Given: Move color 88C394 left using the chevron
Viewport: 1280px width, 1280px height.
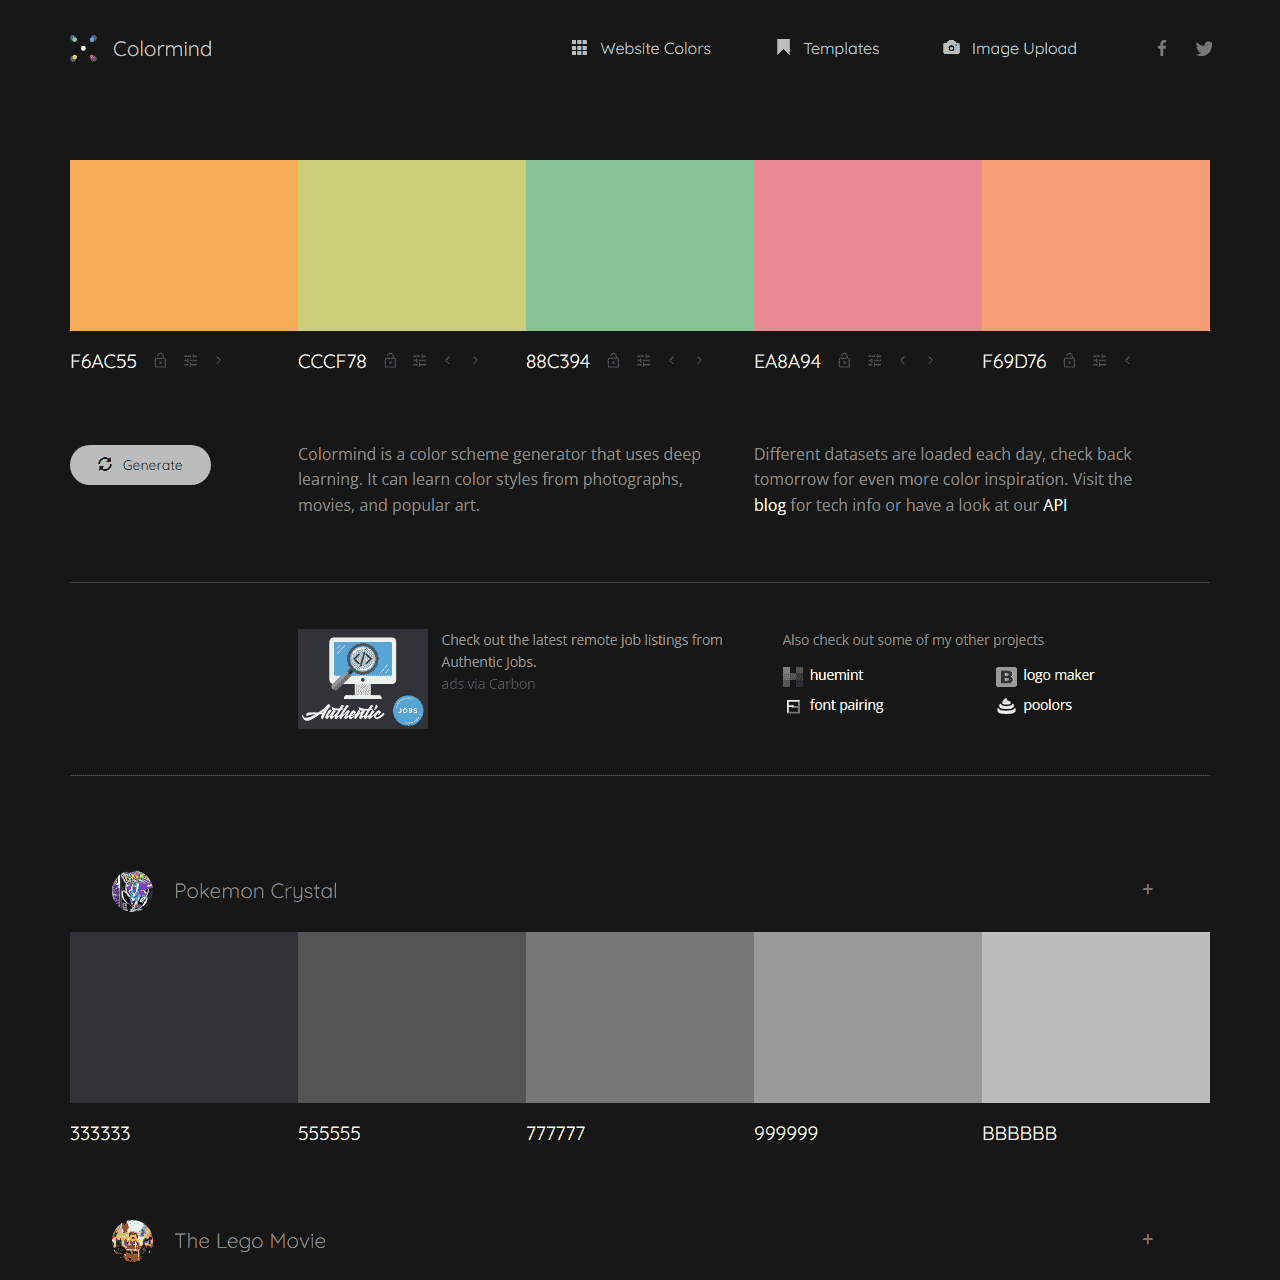Looking at the screenshot, I should point(671,360).
